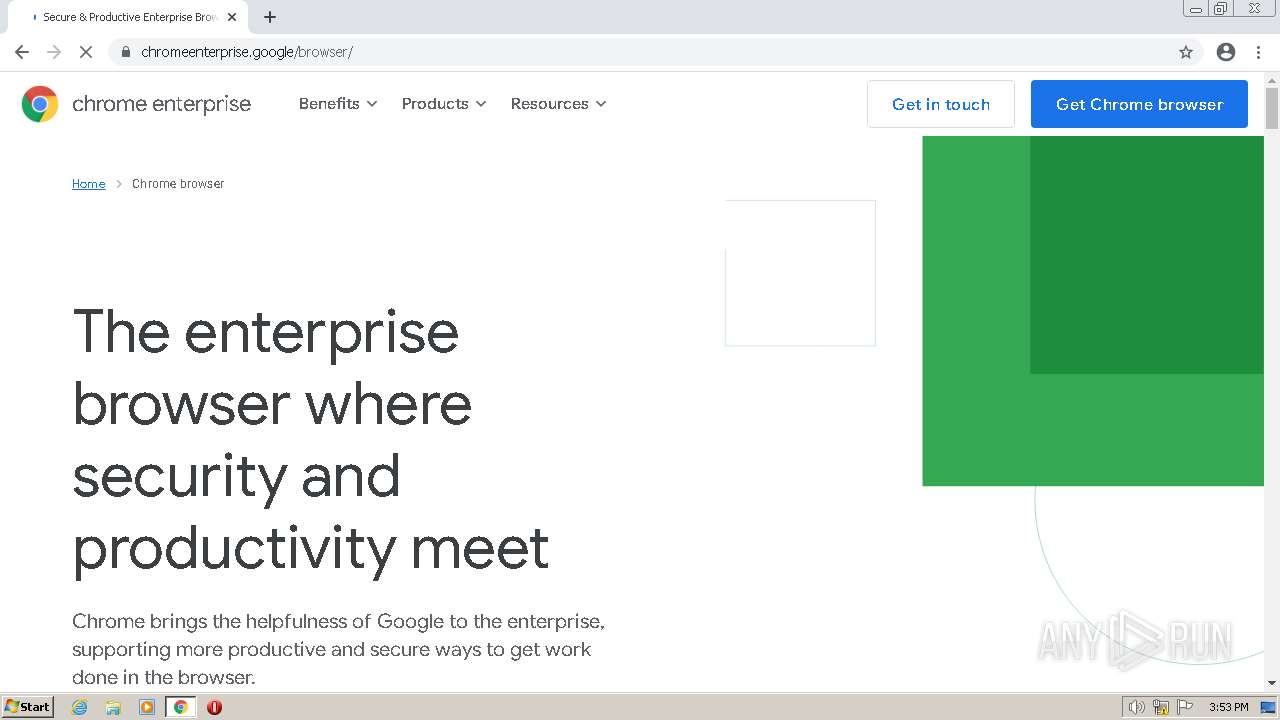Open media player taskbar icon
1280x720 pixels.
pos(147,707)
